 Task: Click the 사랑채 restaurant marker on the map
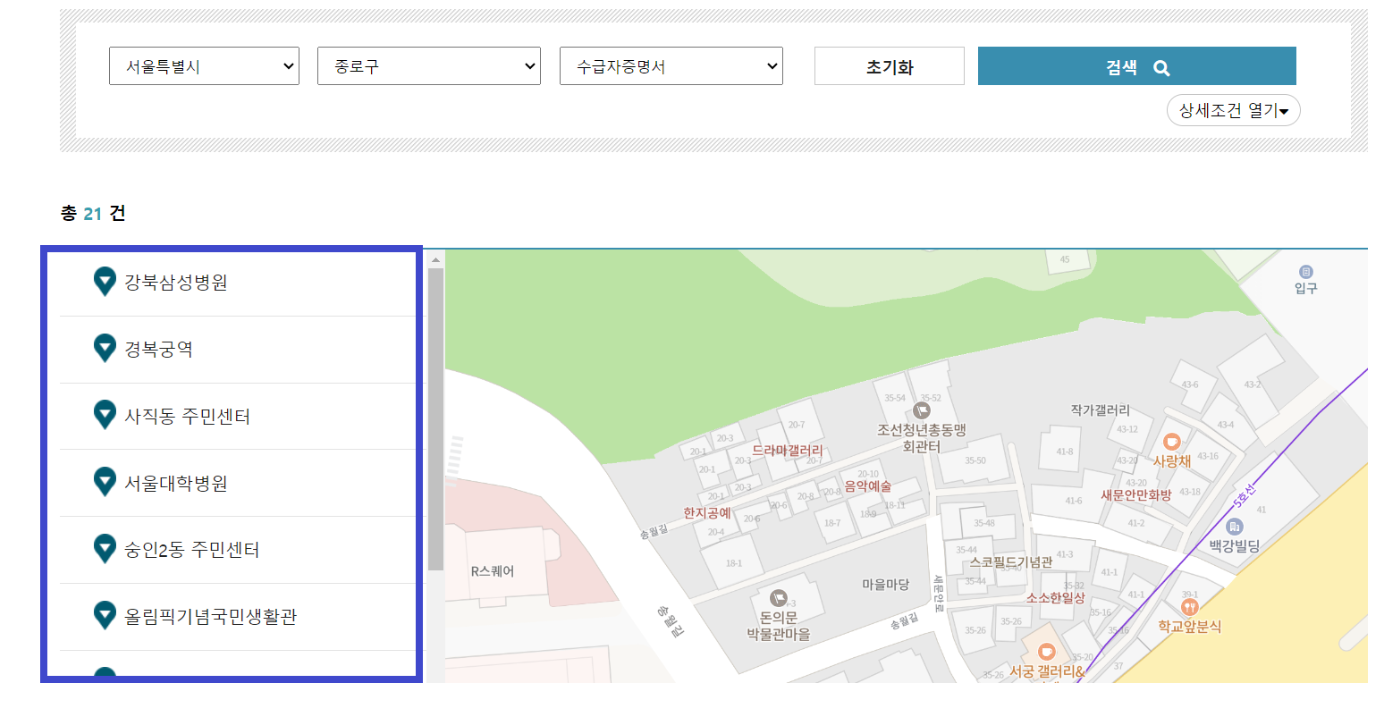coord(1170,441)
